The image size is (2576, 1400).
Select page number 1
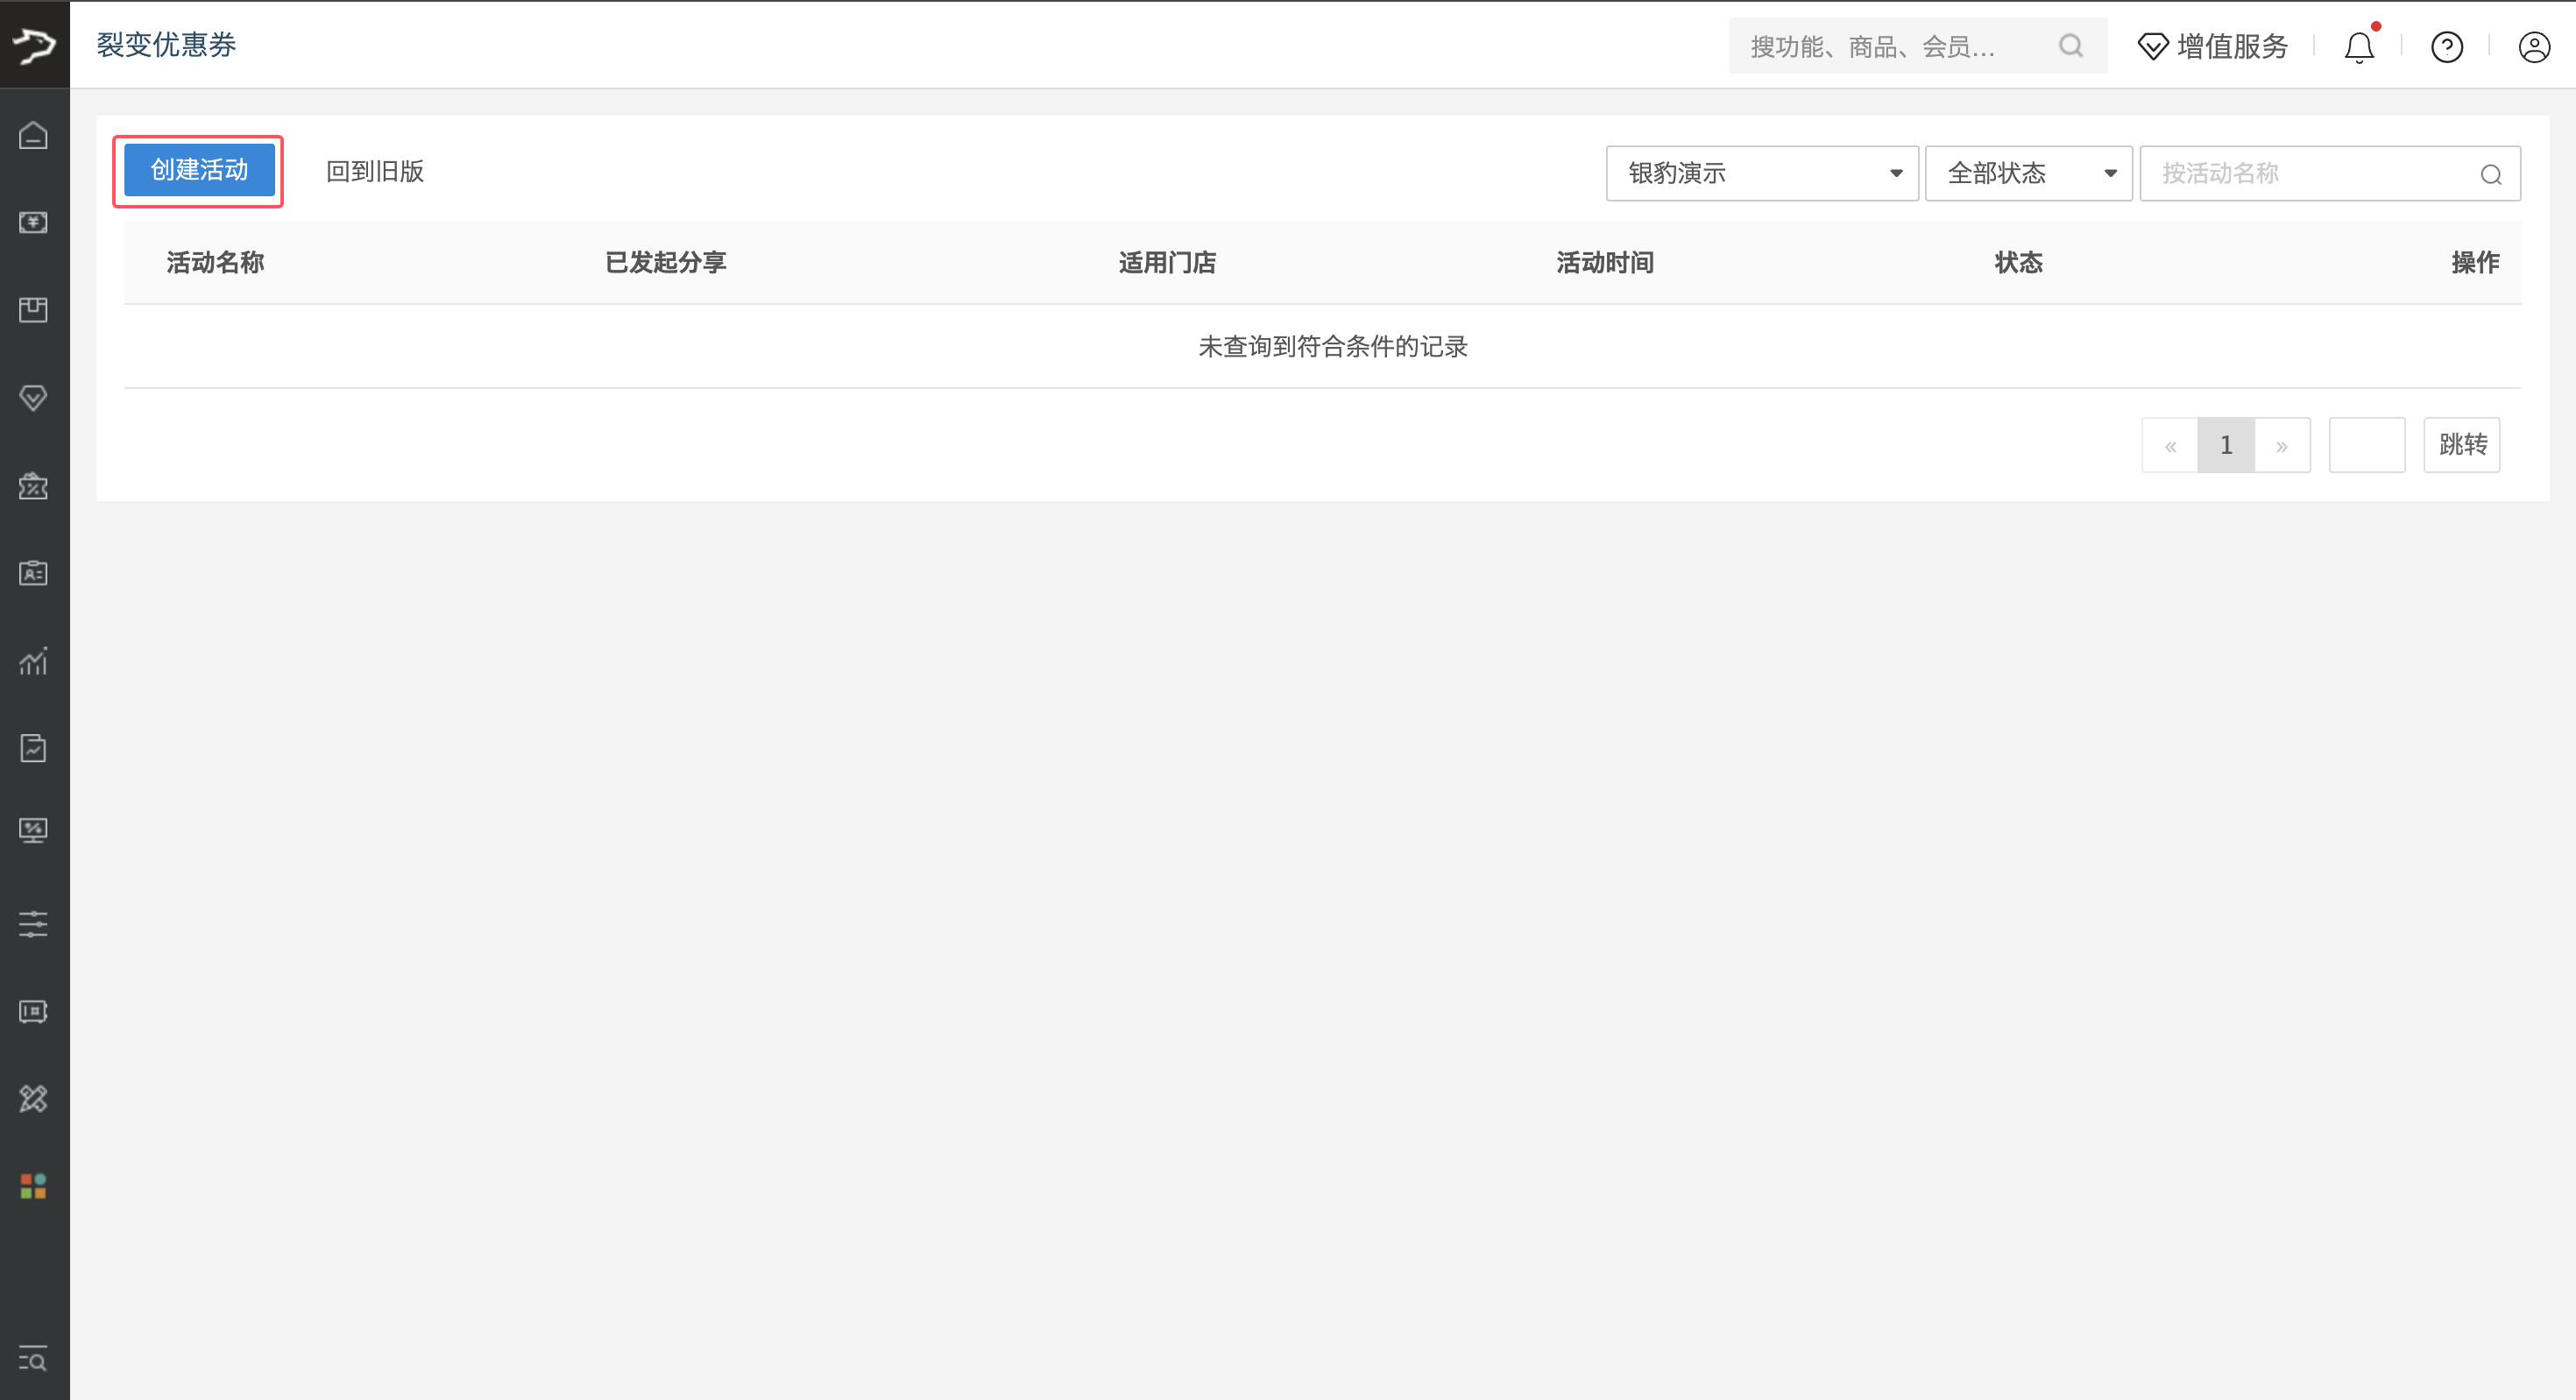click(2226, 445)
